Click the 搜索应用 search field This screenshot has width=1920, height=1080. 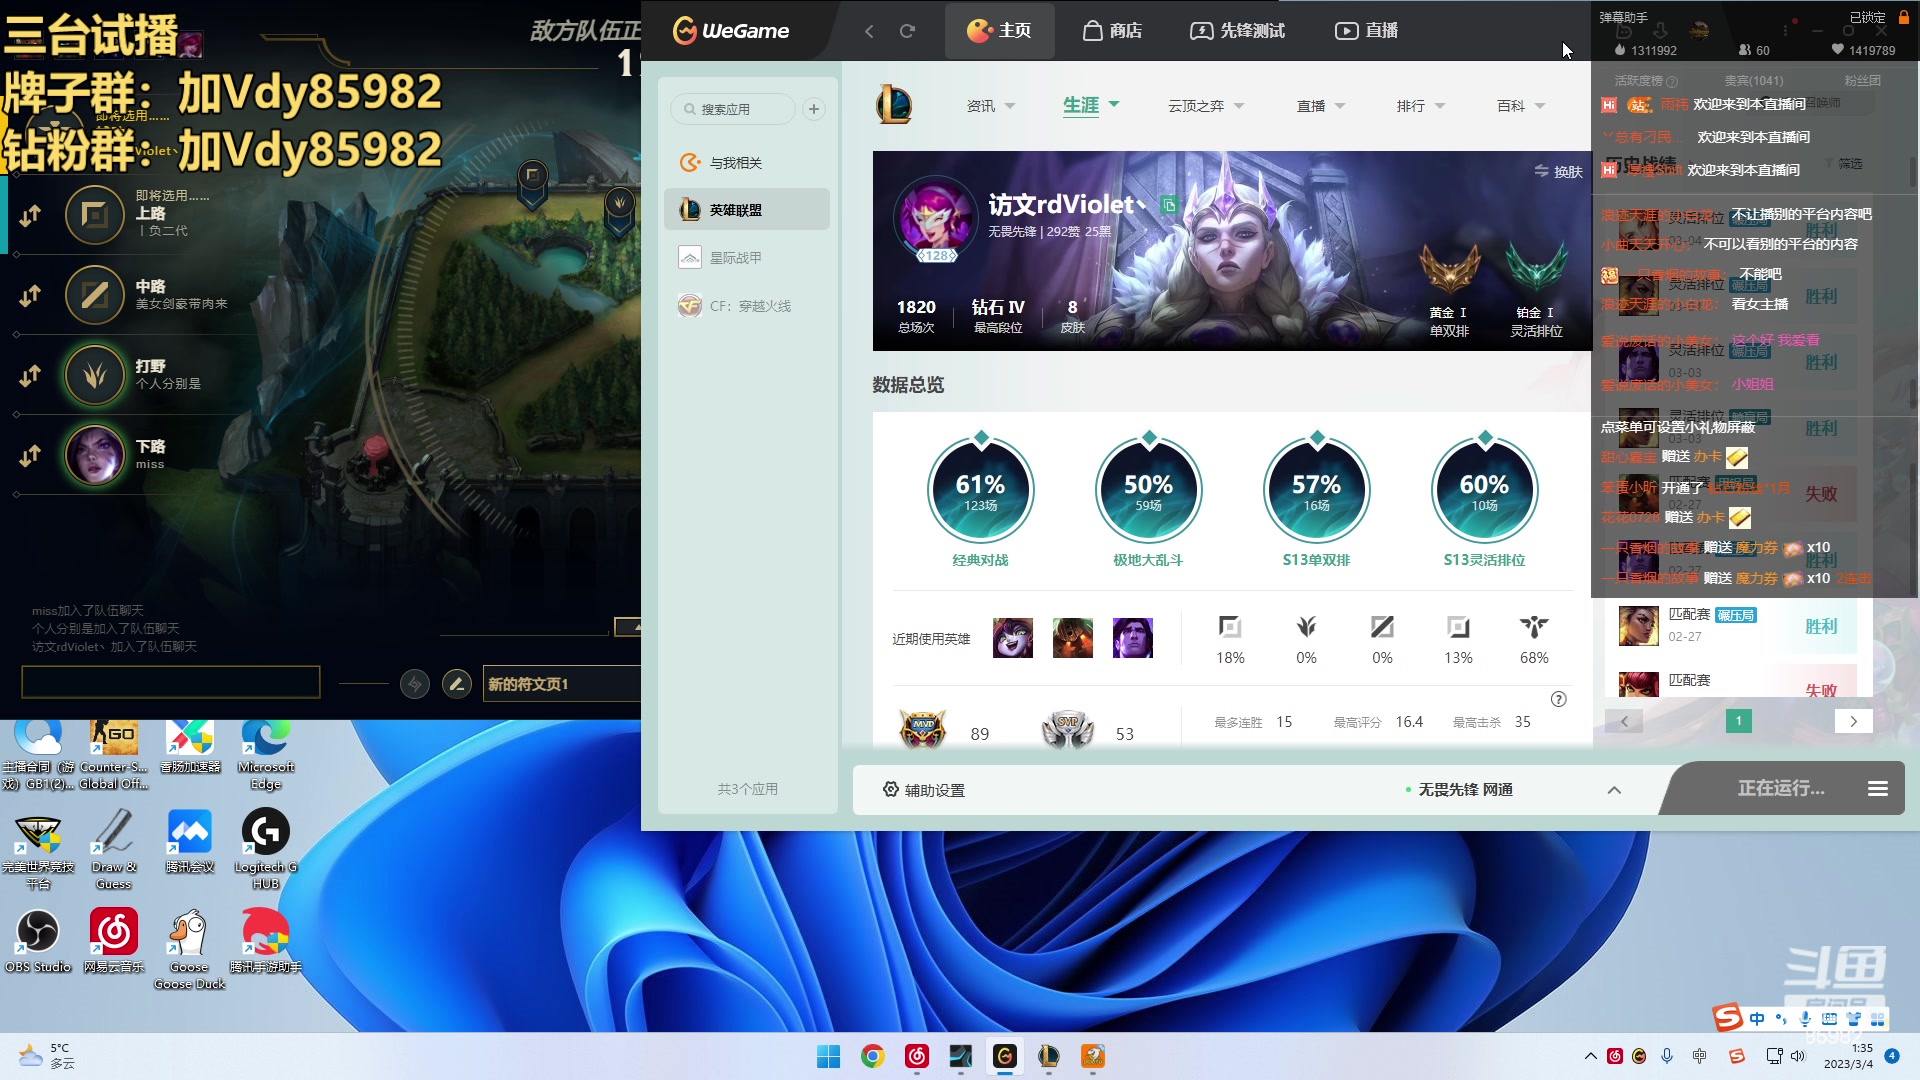pos(735,109)
